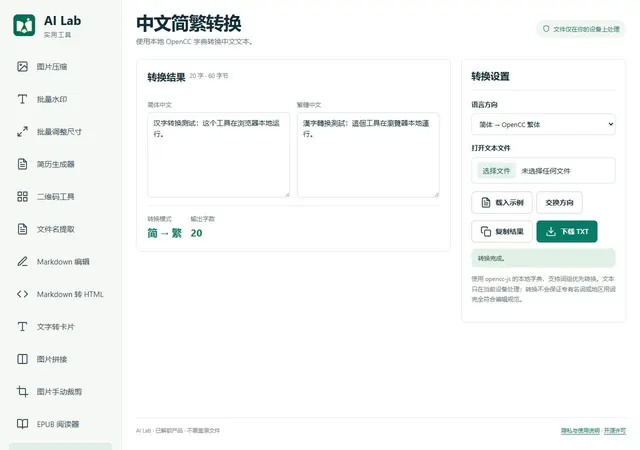Image resolution: width=640 pixels, height=450 pixels.
Task: Click inside the 繁體中文 text area
Action: coord(368,155)
